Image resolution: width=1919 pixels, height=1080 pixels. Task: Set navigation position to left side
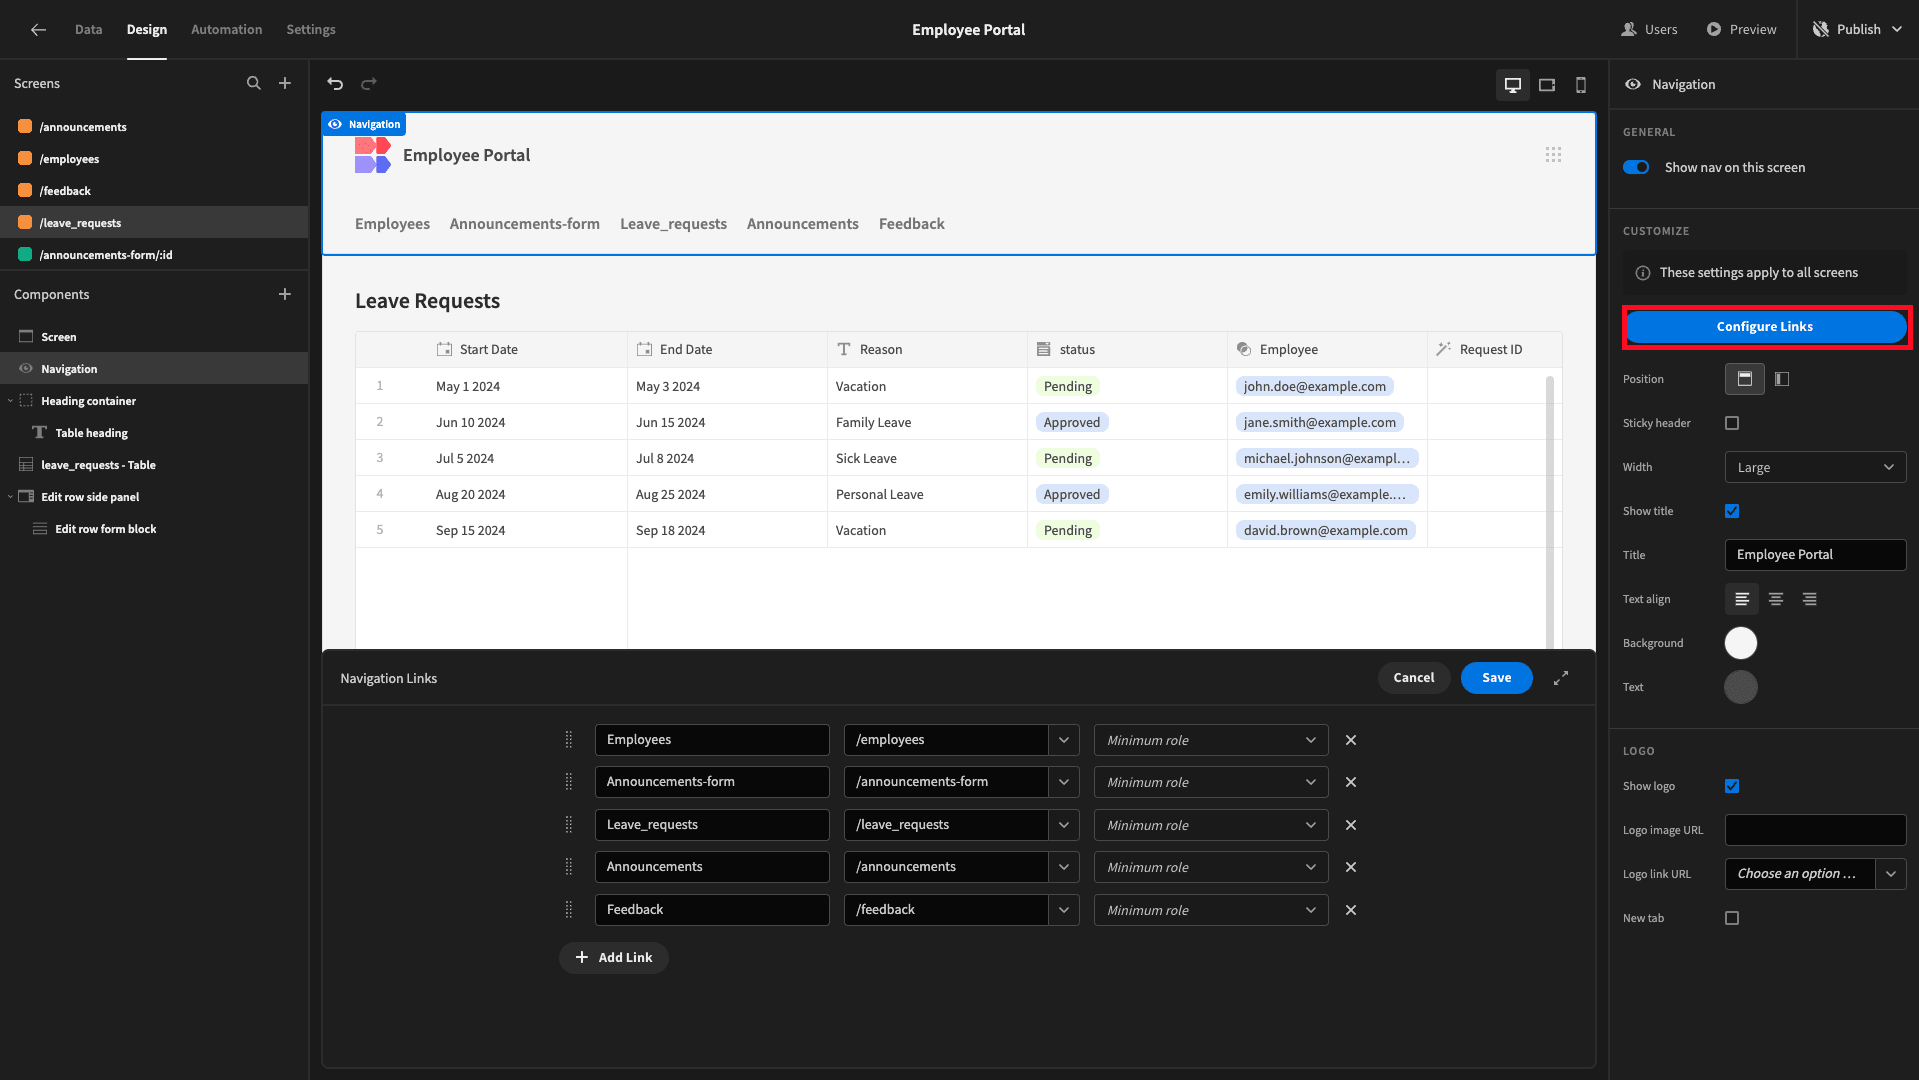1782,379
